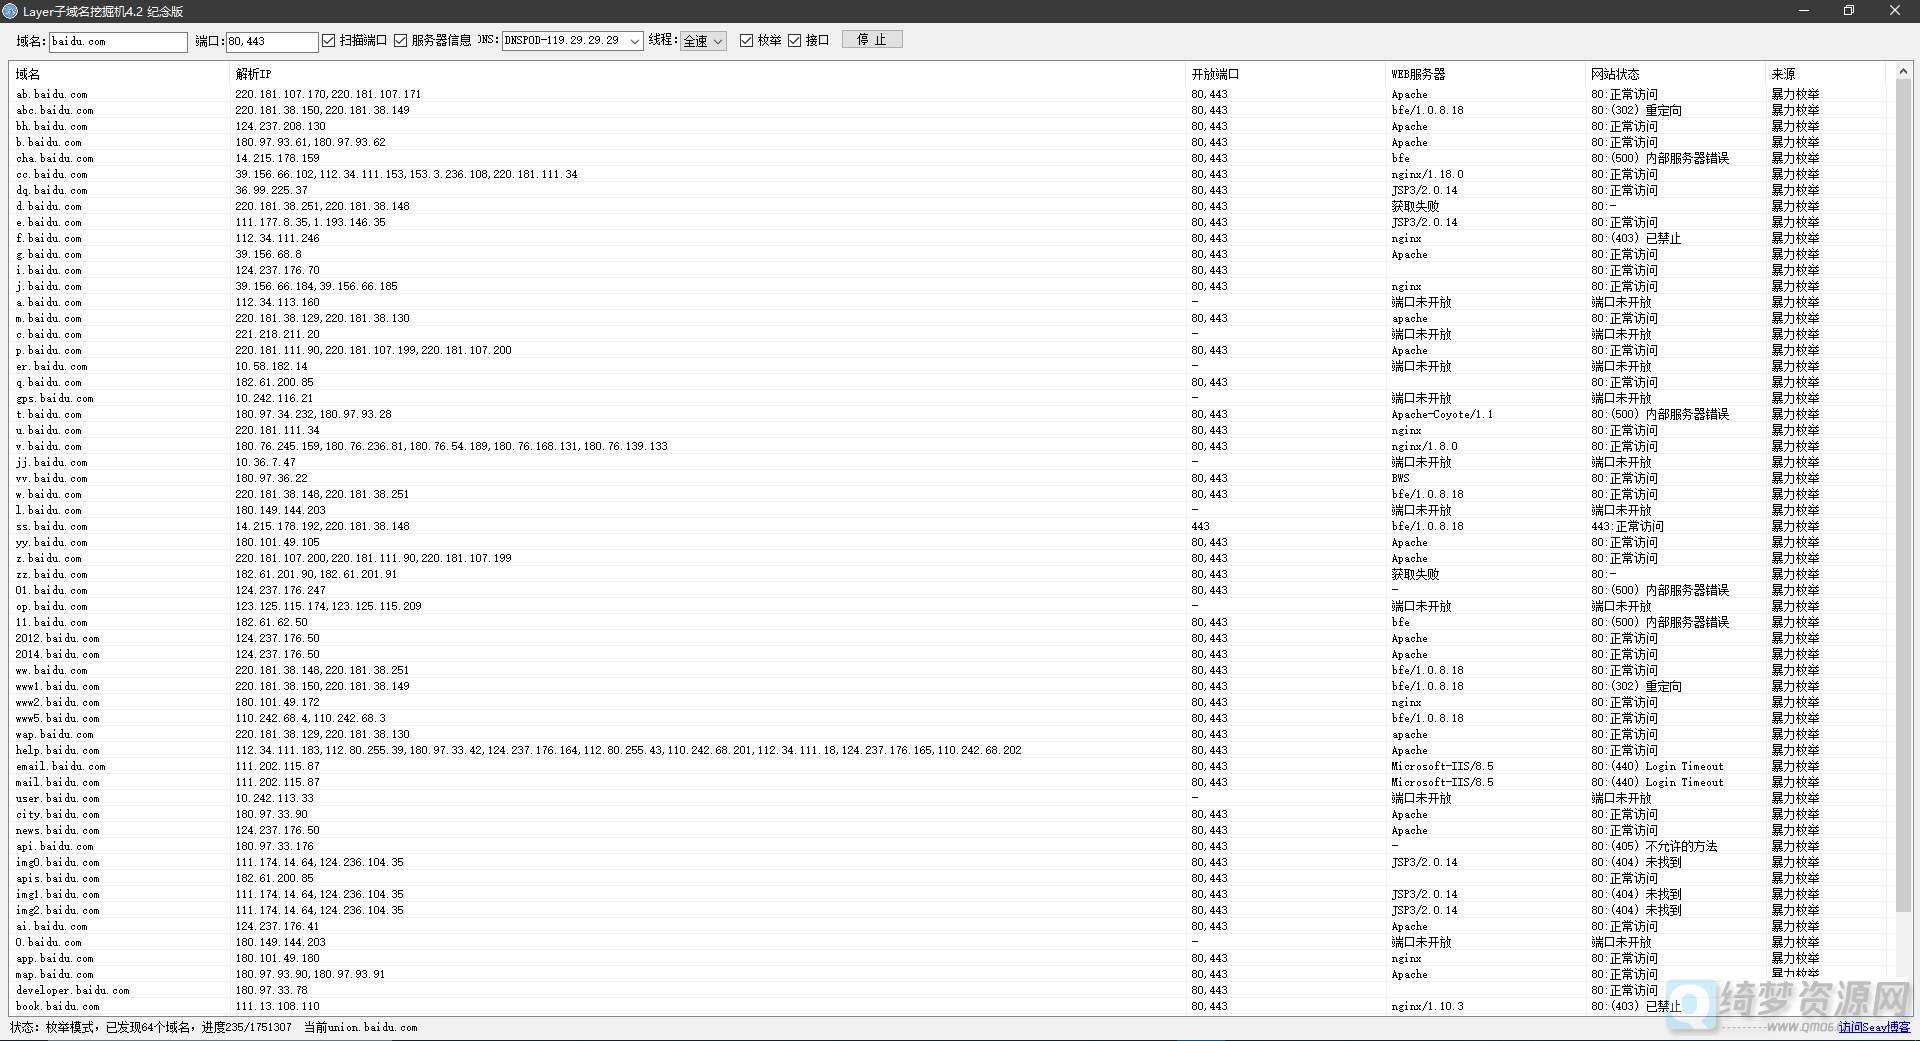This screenshot has height=1041, width=1920.
Task: Select the mail.baidu.com row
Action: (x=950, y=782)
